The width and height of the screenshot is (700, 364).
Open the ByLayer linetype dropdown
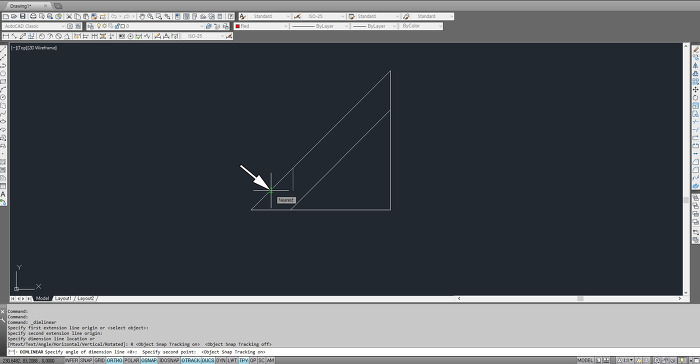point(320,26)
